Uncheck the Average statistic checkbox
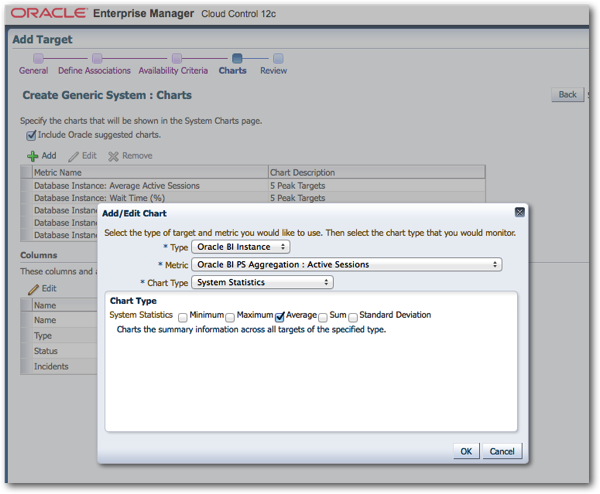This screenshot has width=600, height=494. [280, 316]
